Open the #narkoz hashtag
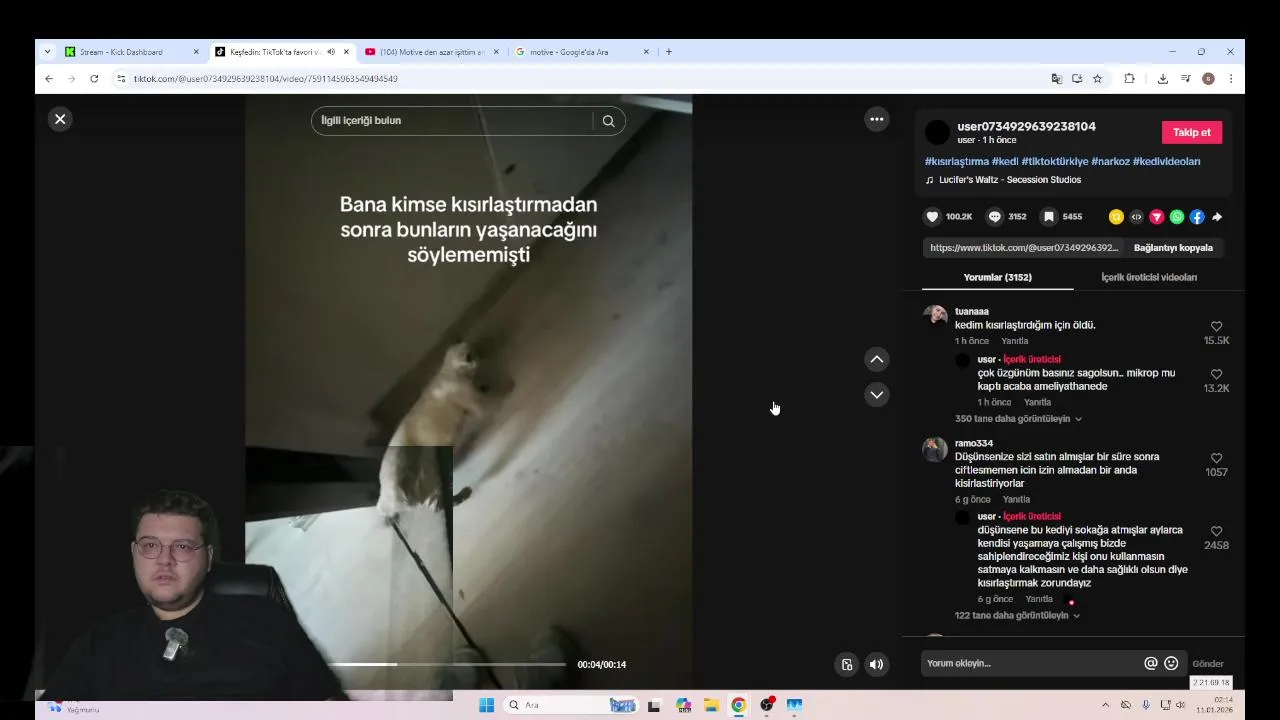 (x=1110, y=161)
